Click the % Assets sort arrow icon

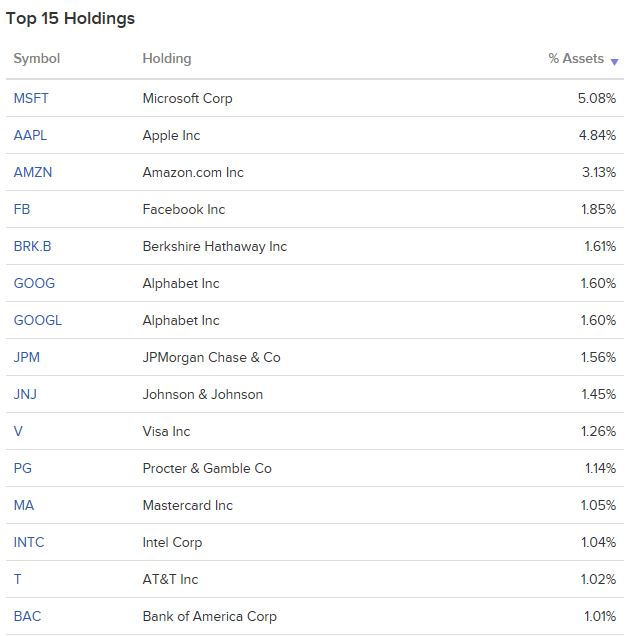614,62
